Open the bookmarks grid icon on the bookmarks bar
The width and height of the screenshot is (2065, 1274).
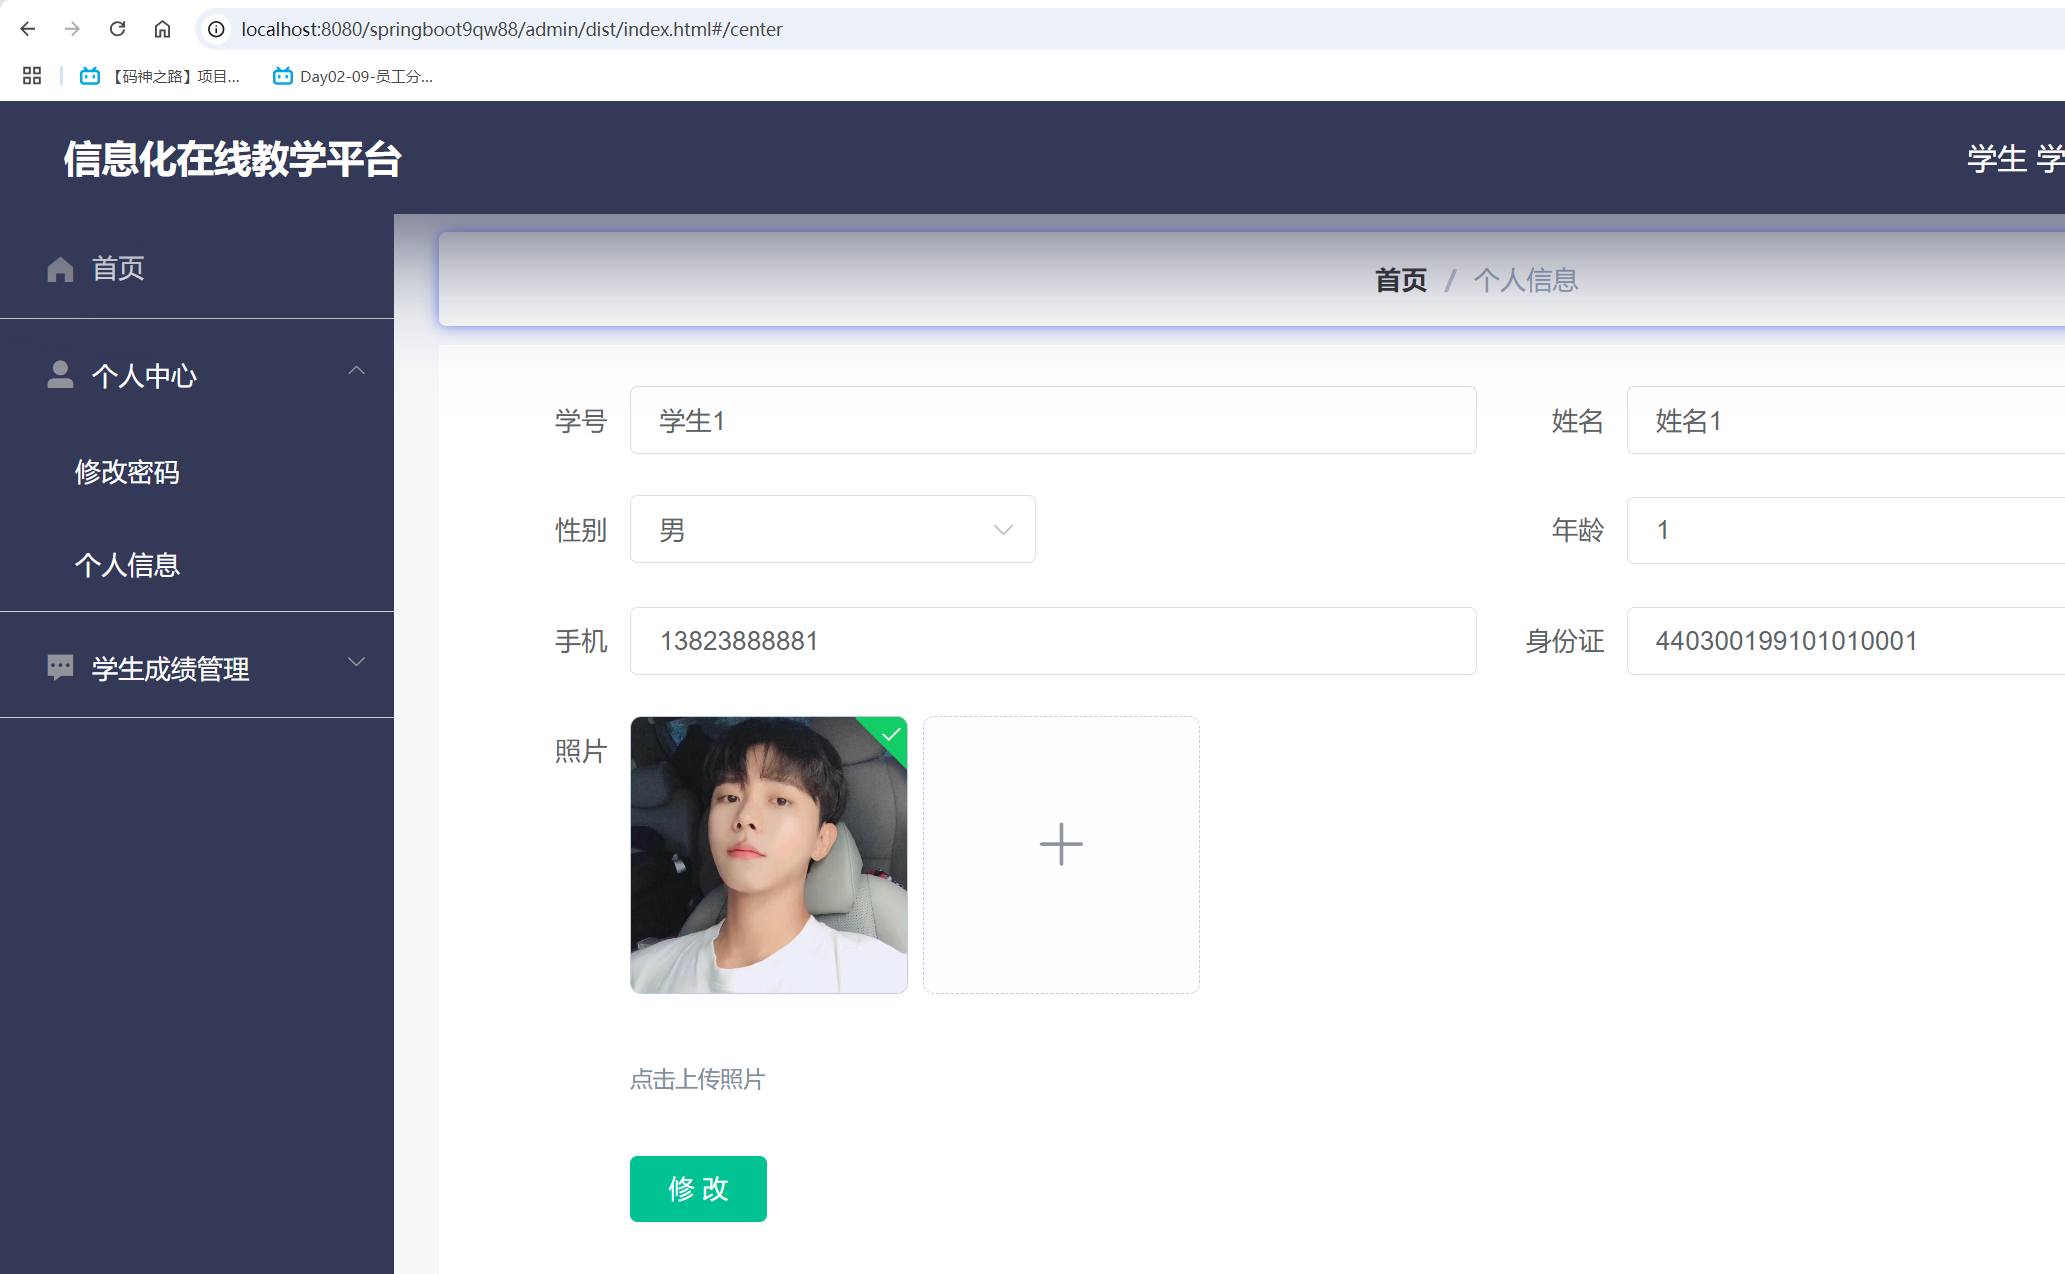coord(31,76)
